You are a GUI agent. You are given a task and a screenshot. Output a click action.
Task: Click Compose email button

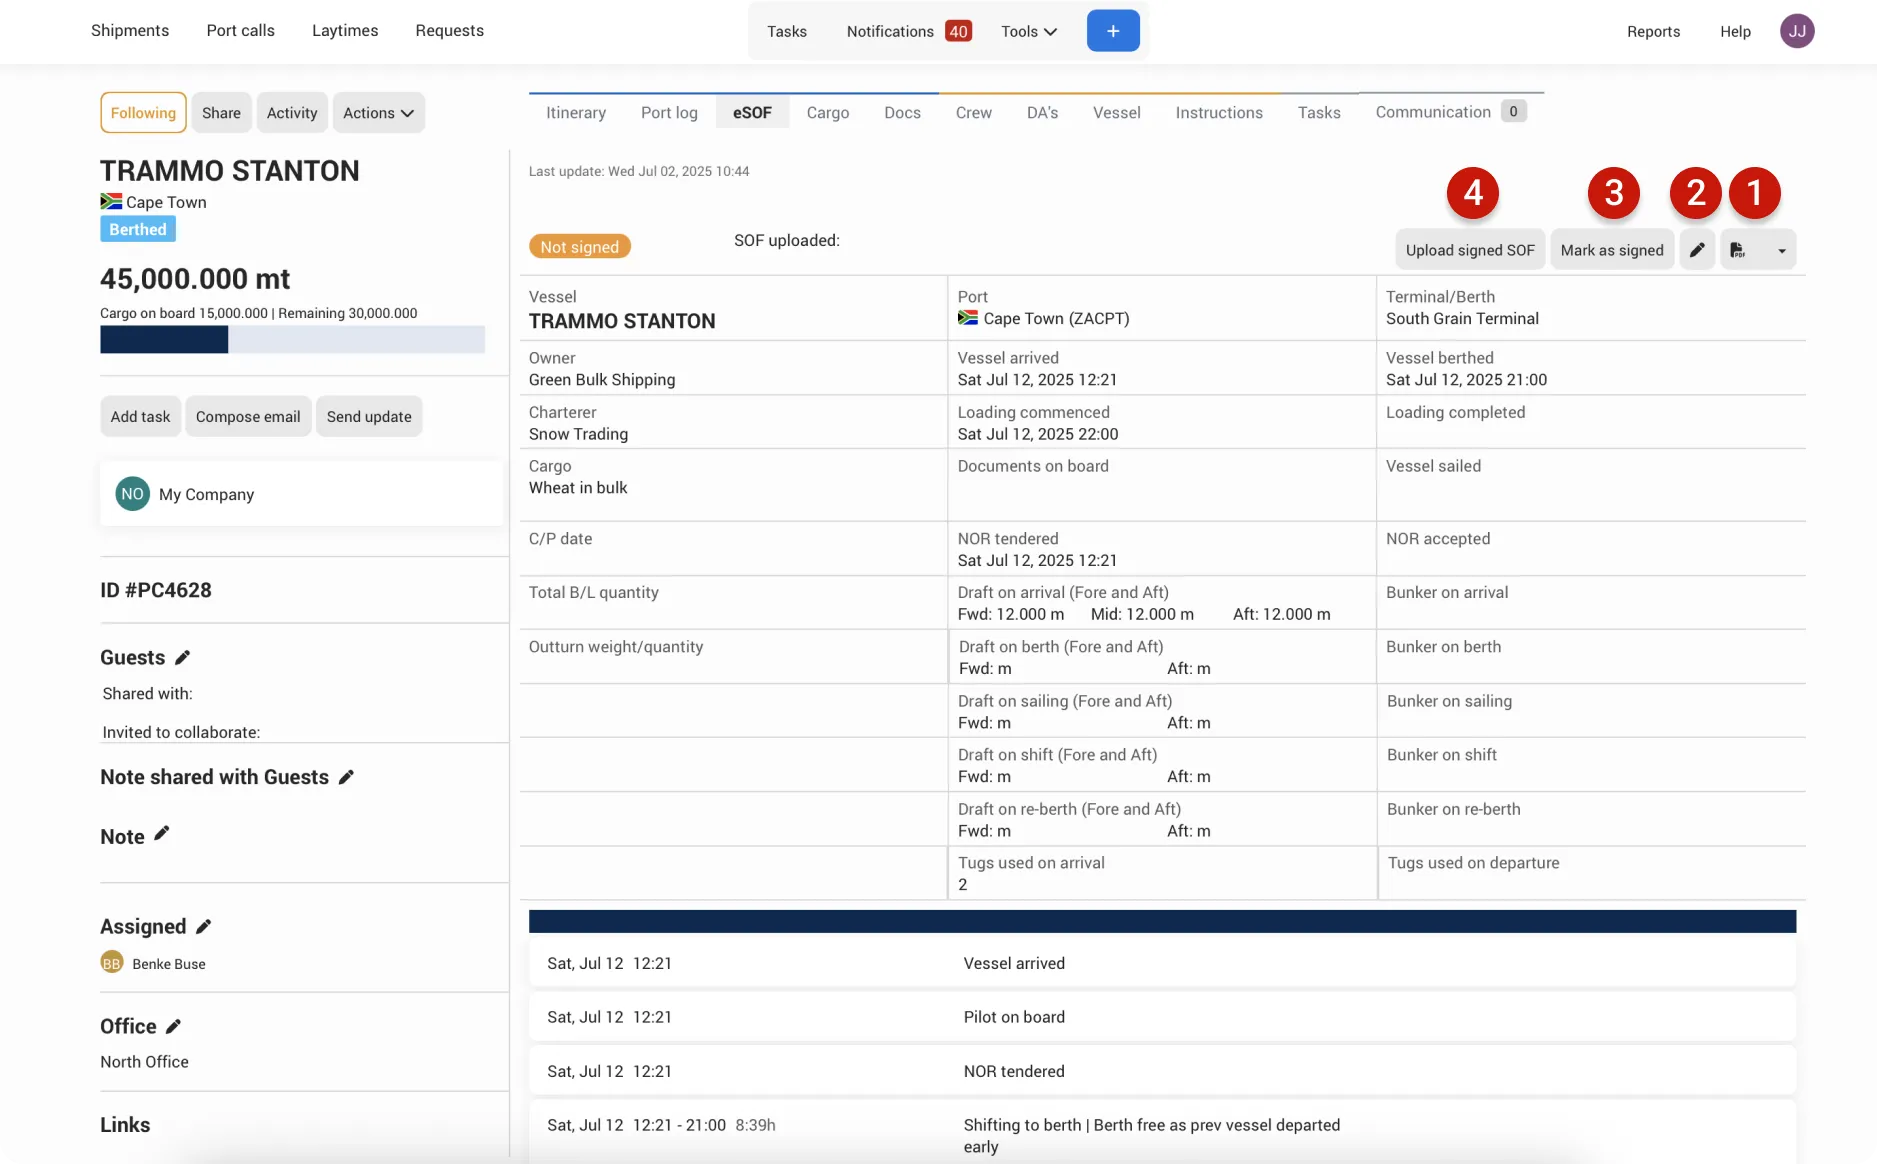pyautogui.click(x=248, y=416)
